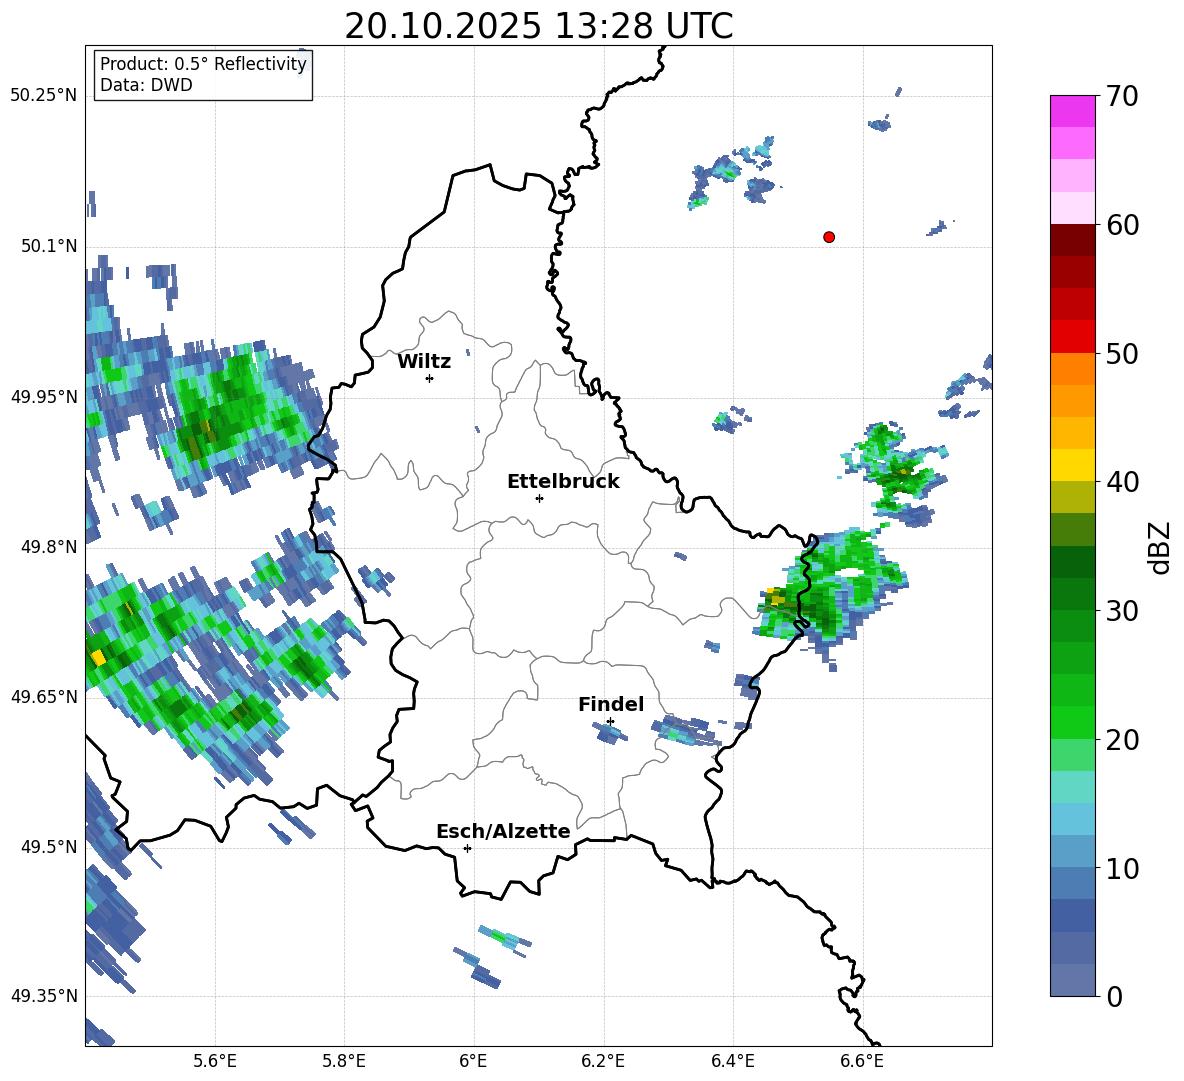Click the dBZ colorbar axis label

(x=1160, y=547)
